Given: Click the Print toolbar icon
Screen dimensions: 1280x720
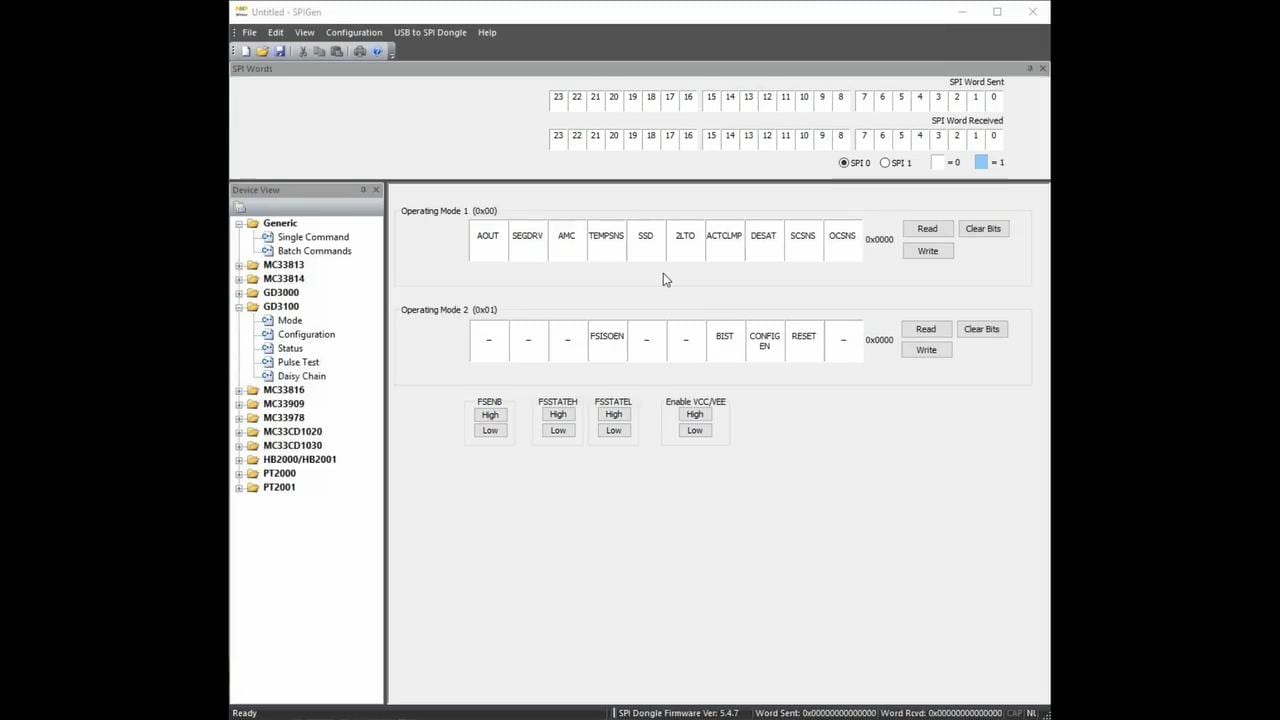Looking at the screenshot, I should (360, 51).
